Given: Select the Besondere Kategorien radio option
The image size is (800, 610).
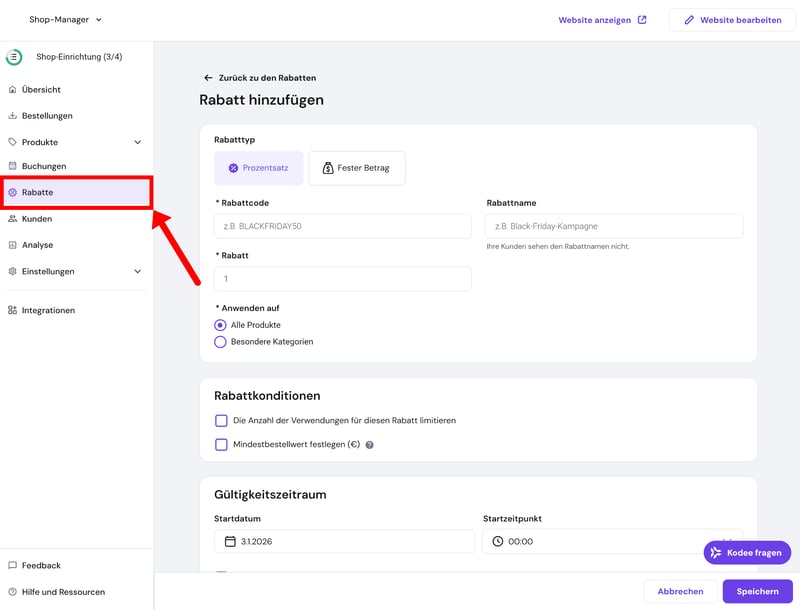Looking at the screenshot, I should [220, 342].
